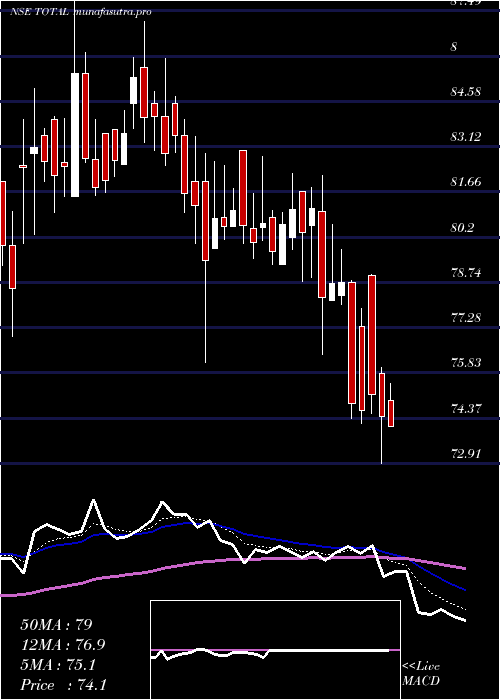This screenshot has width=500, height=700.
Task: Select the 84.58 price axis label
Action: tap(466, 92)
